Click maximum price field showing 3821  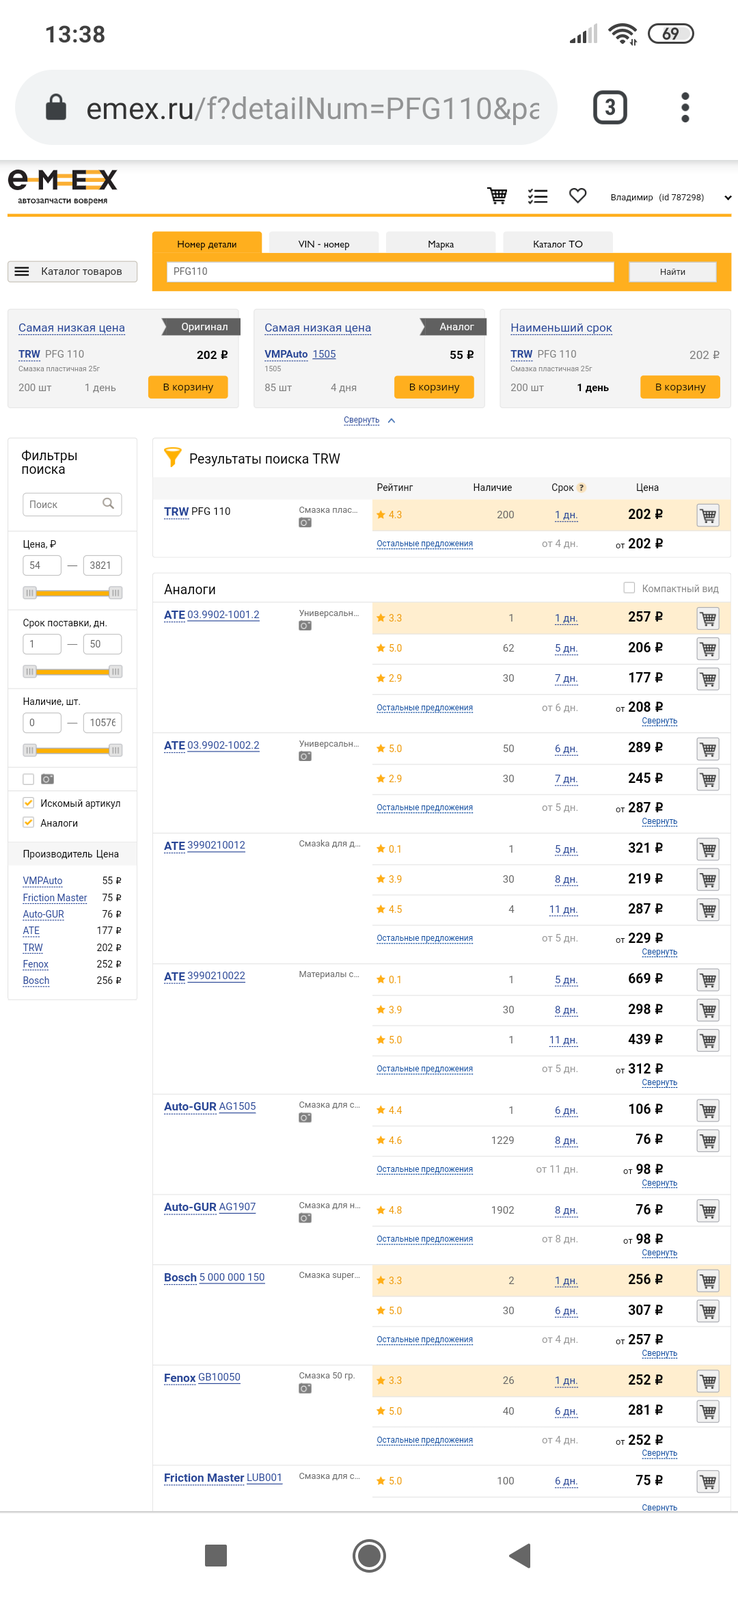pyautogui.click(x=102, y=565)
